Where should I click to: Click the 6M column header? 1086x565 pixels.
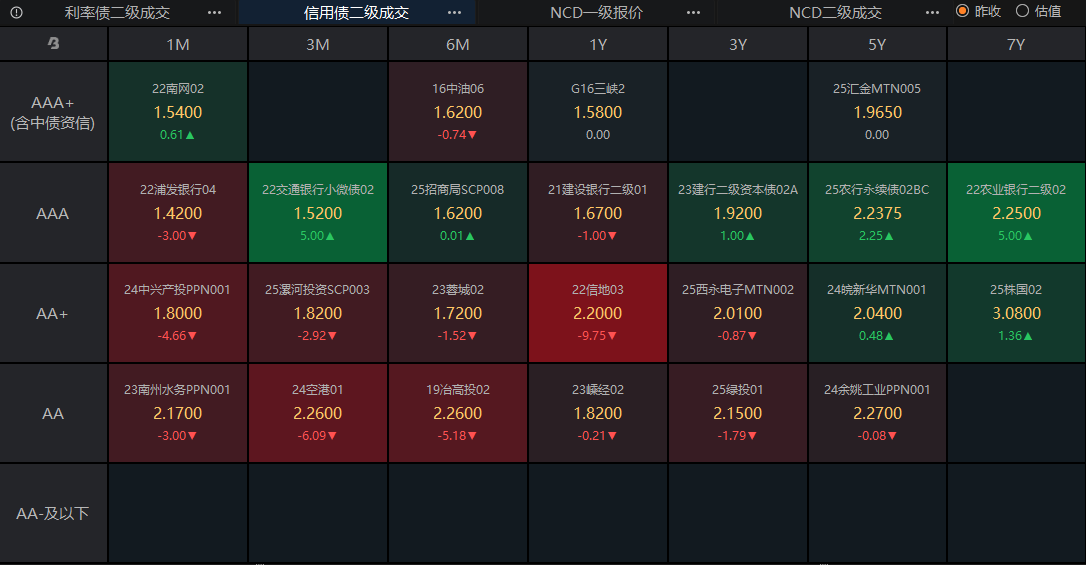pos(458,44)
